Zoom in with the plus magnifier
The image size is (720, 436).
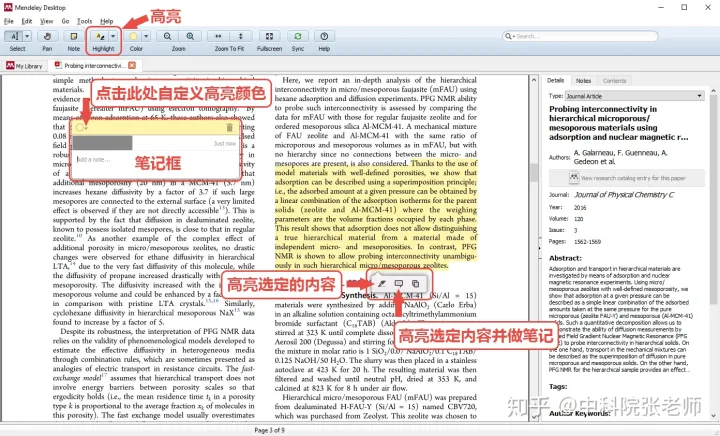[190, 36]
